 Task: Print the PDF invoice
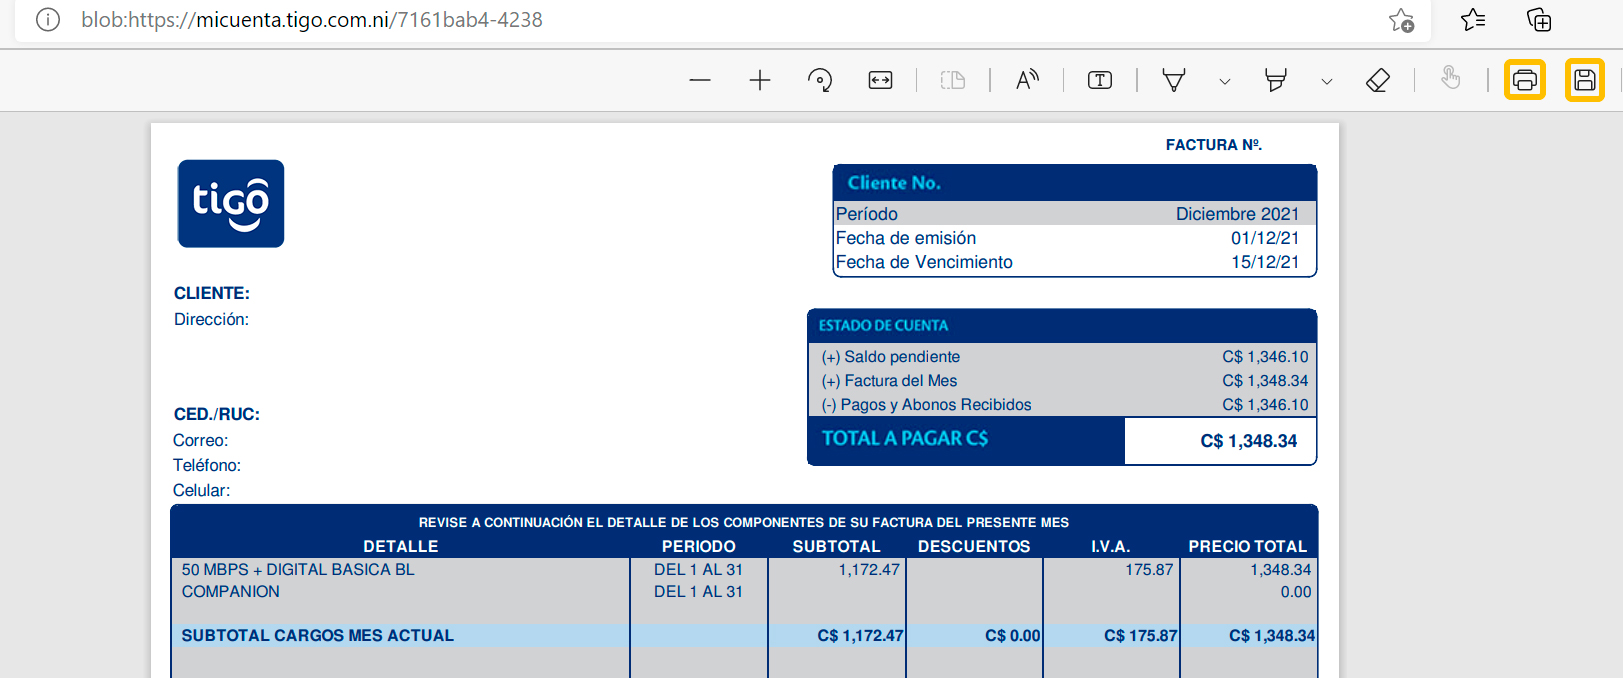[x=1525, y=80]
